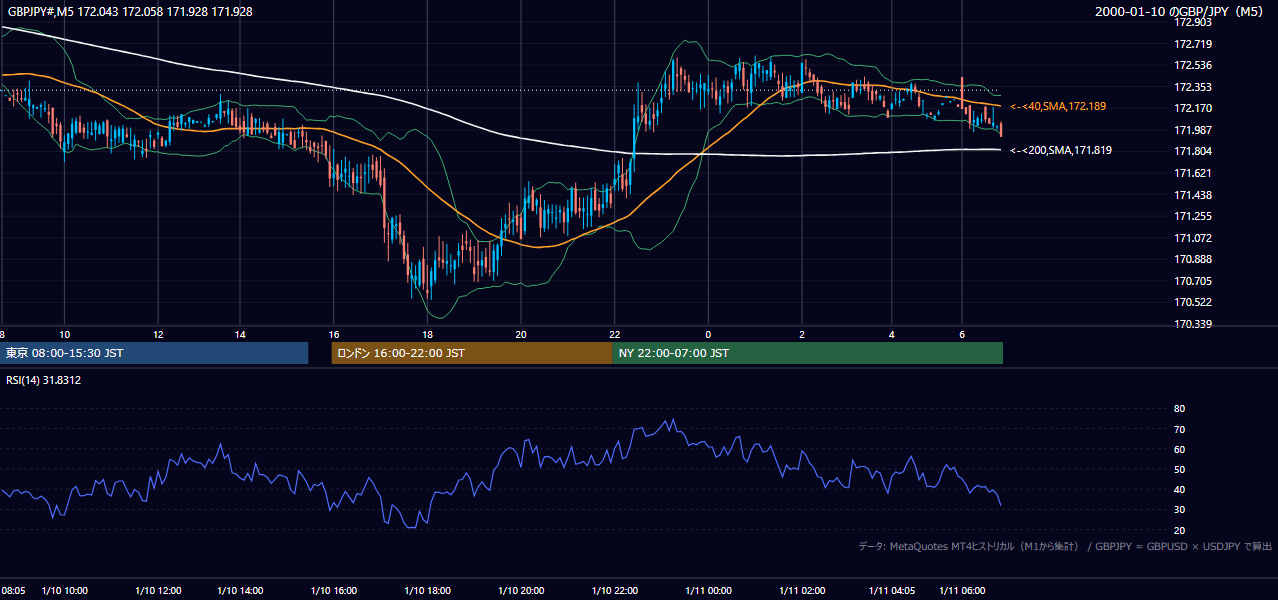Click the RSI 40 level label

point(1179,489)
